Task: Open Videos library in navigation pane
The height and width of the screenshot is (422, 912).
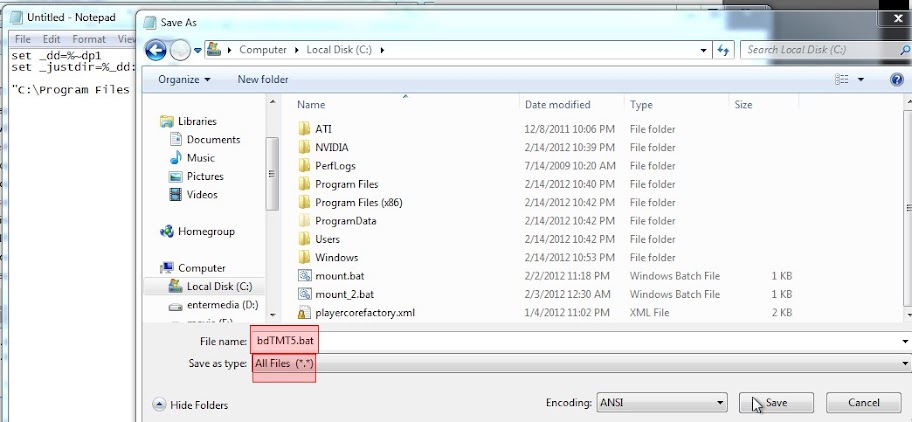Action: (x=202, y=195)
